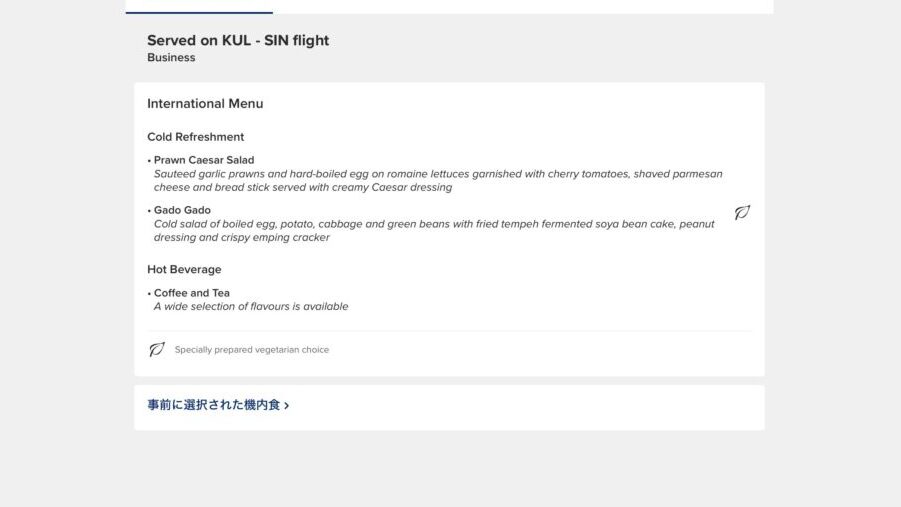This screenshot has height=507, width=901.
Task: Click the divider line above the vegetarian legend
Action: pyautogui.click(x=449, y=331)
